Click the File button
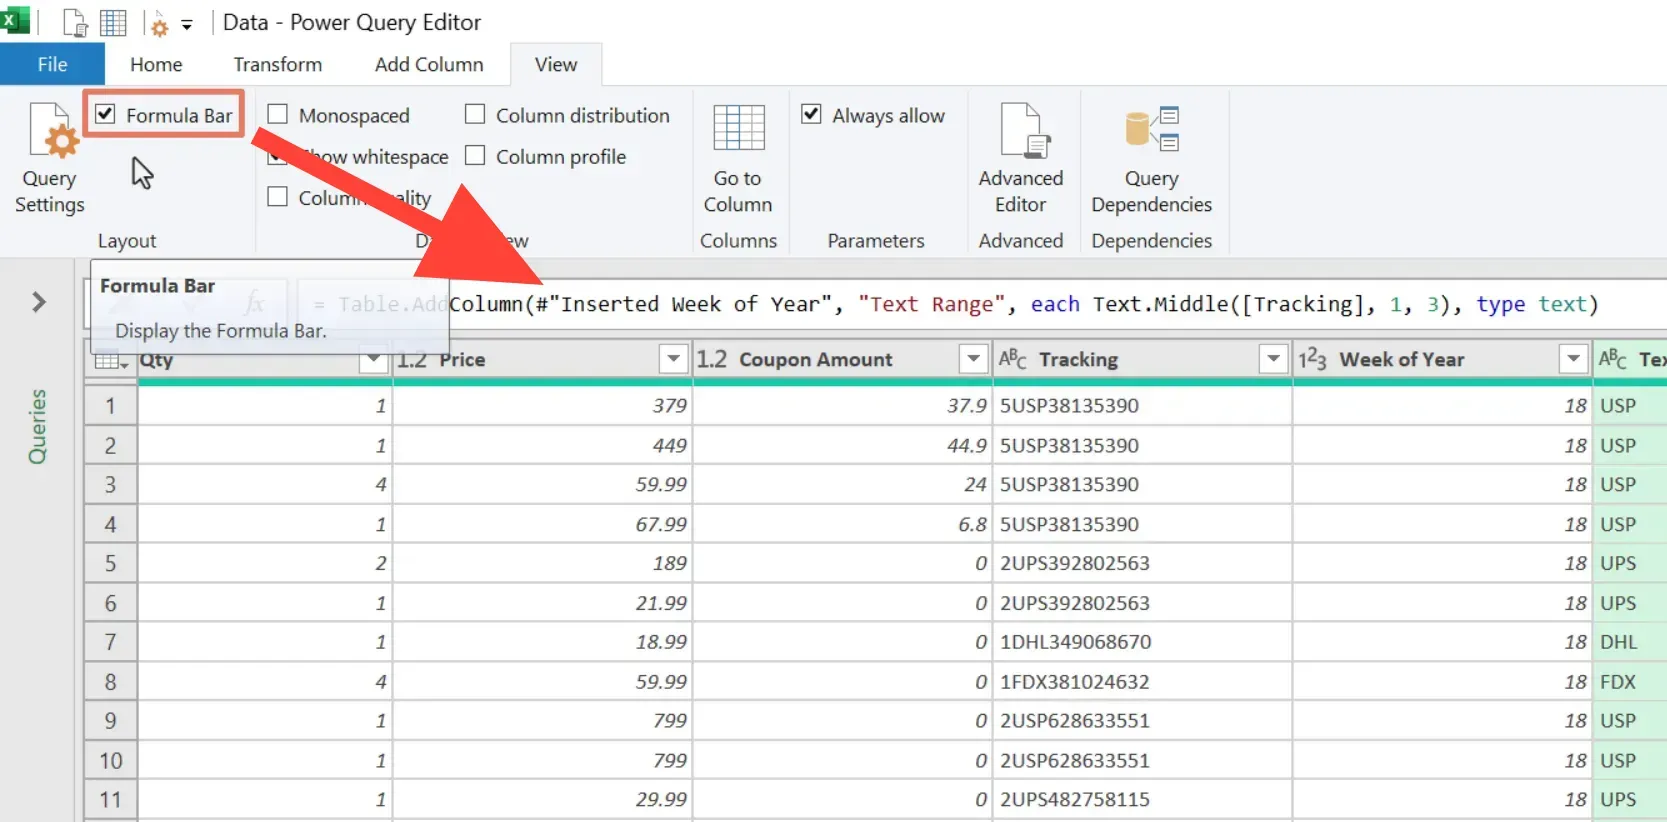The width and height of the screenshot is (1667, 822). 52,65
